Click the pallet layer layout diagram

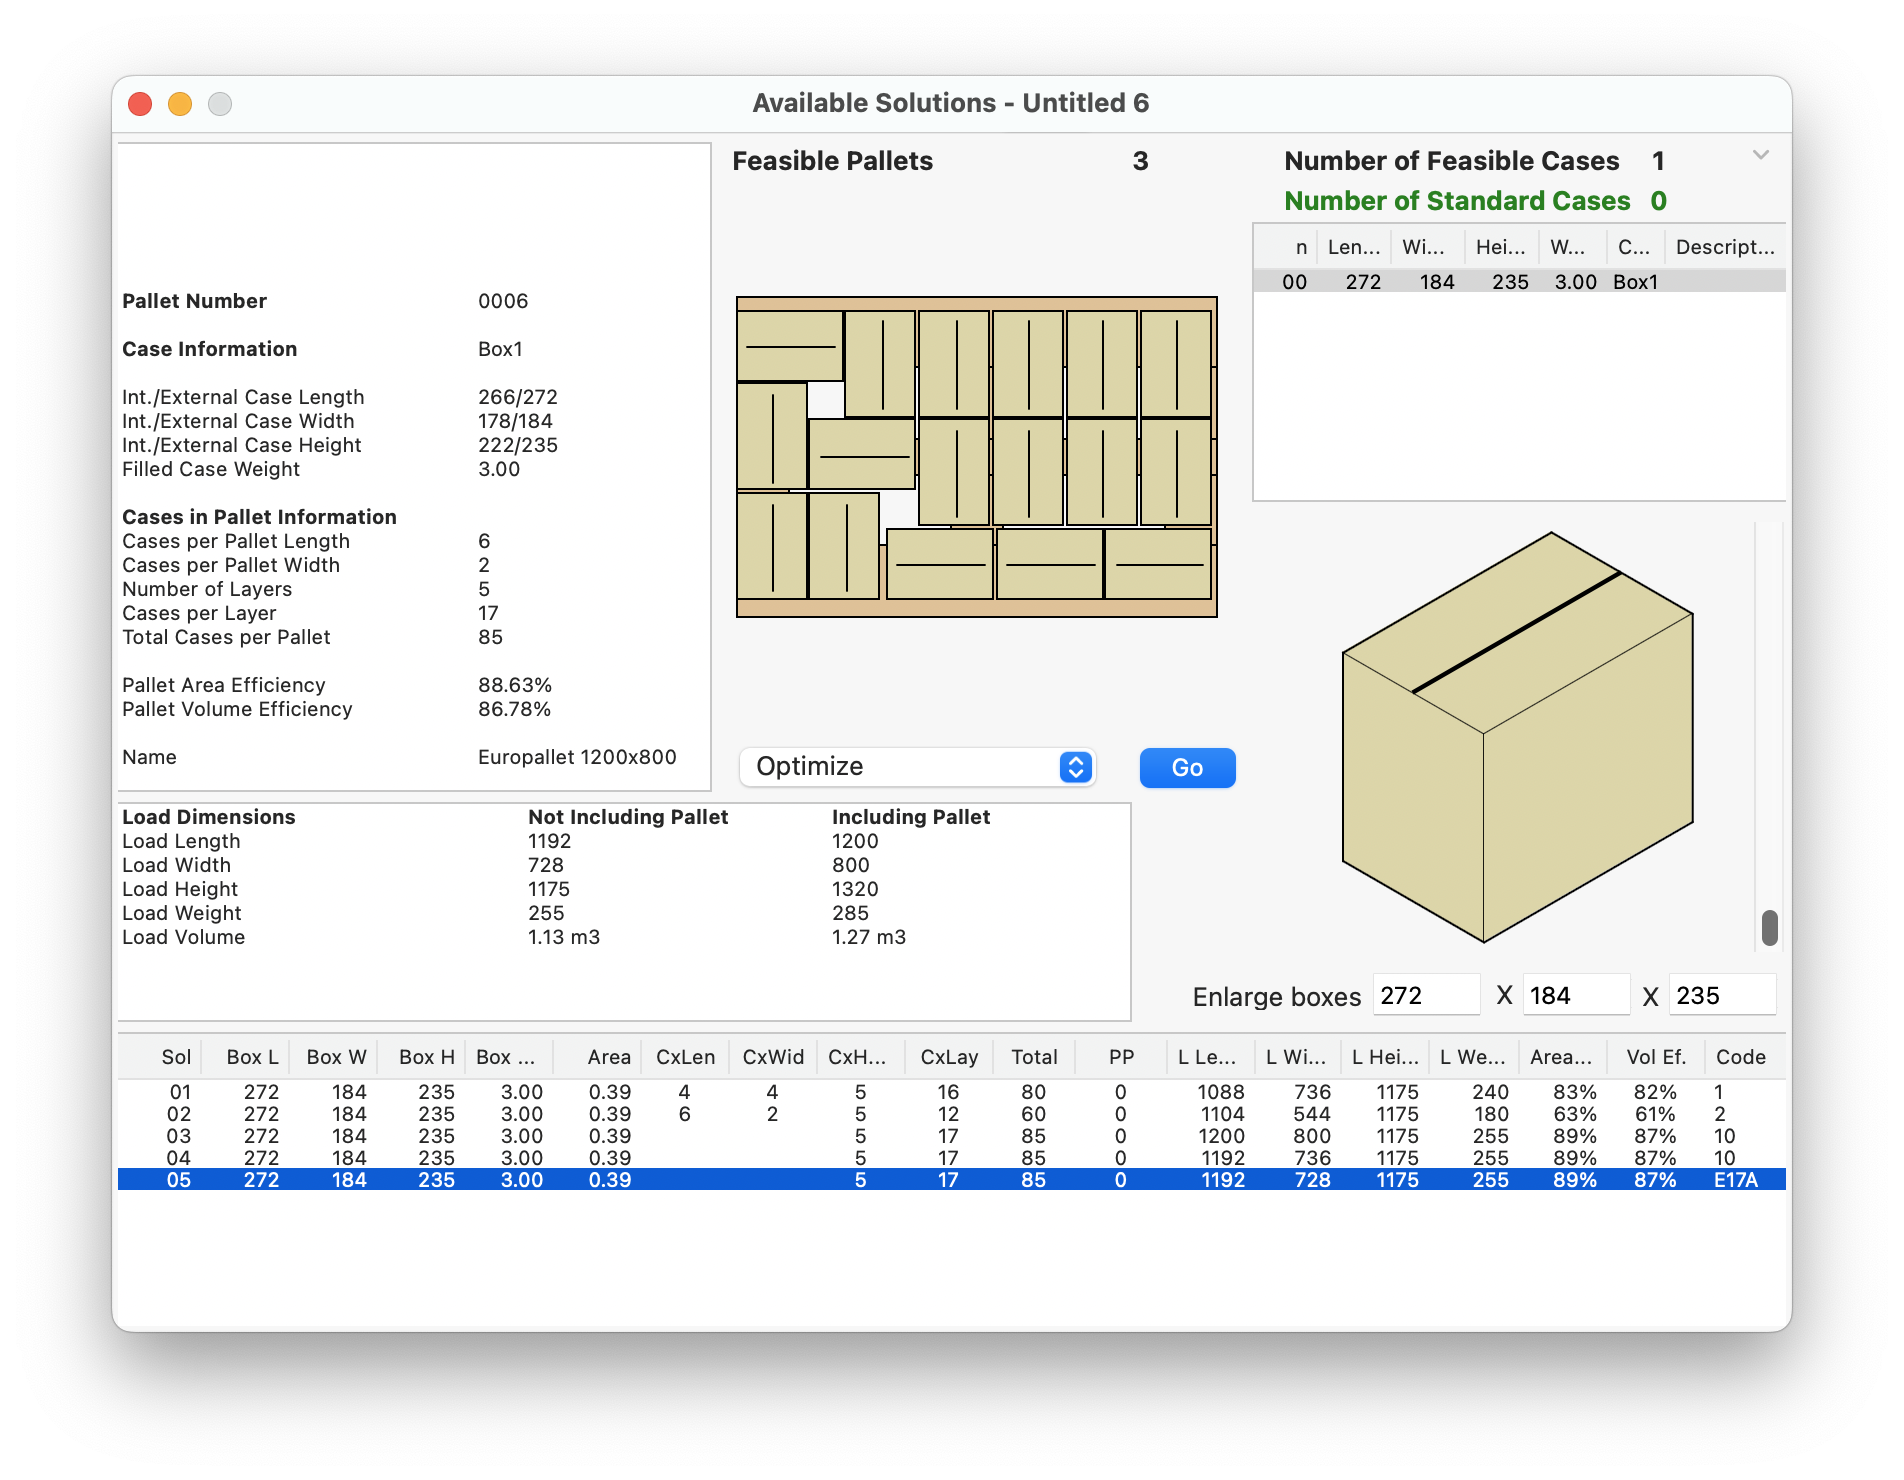[x=977, y=457]
